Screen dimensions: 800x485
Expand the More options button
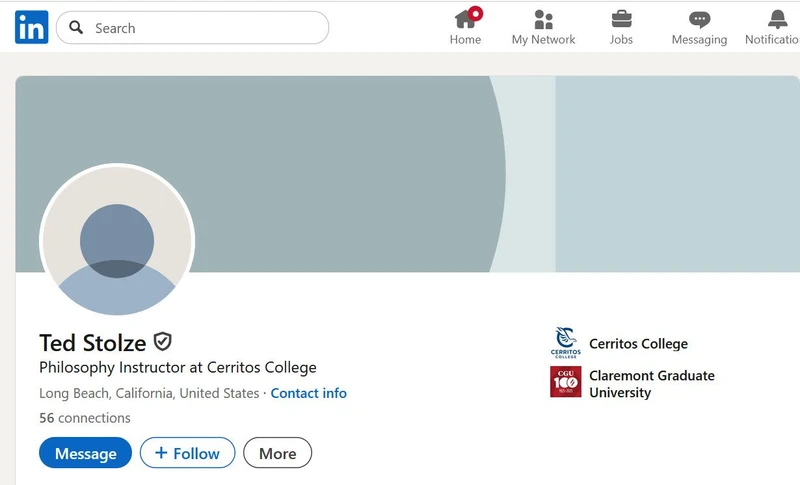click(x=278, y=453)
